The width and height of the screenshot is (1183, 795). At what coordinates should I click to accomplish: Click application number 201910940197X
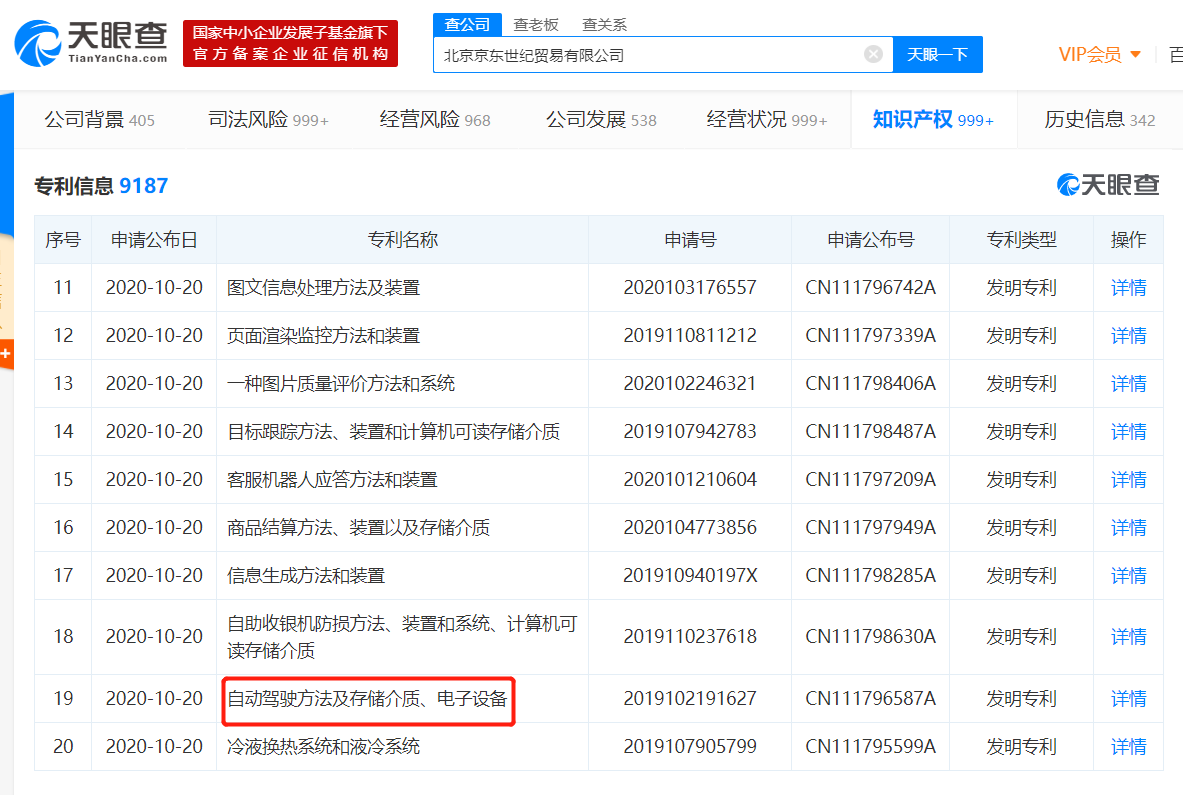click(x=690, y=576)
